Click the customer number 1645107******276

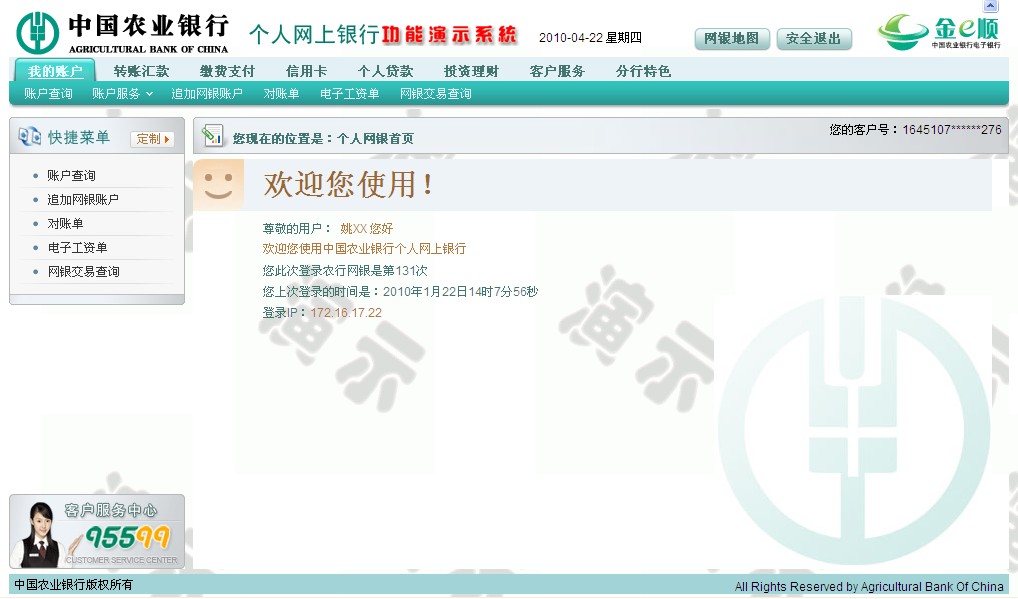pyautogui.click(x=952, y=129)
